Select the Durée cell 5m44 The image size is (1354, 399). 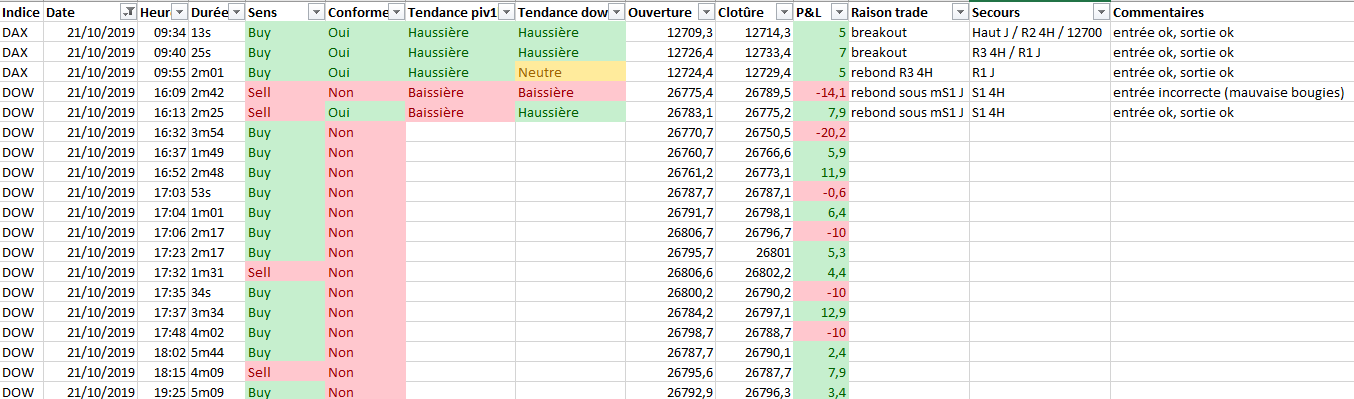pos(216,353)
